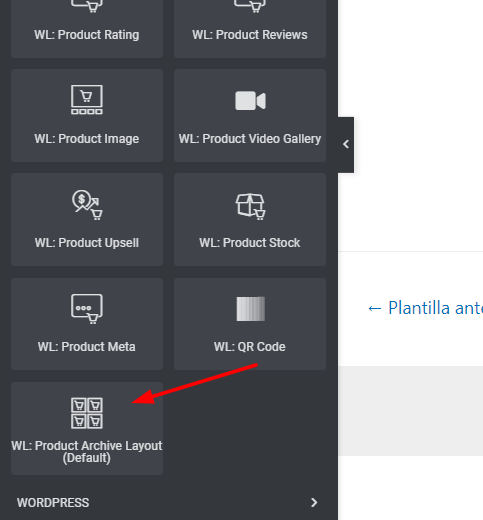The width and height of the screenshot is (483, 520).
Task: Click the Product Video Gallery camera icon
Action: (250, 100)
